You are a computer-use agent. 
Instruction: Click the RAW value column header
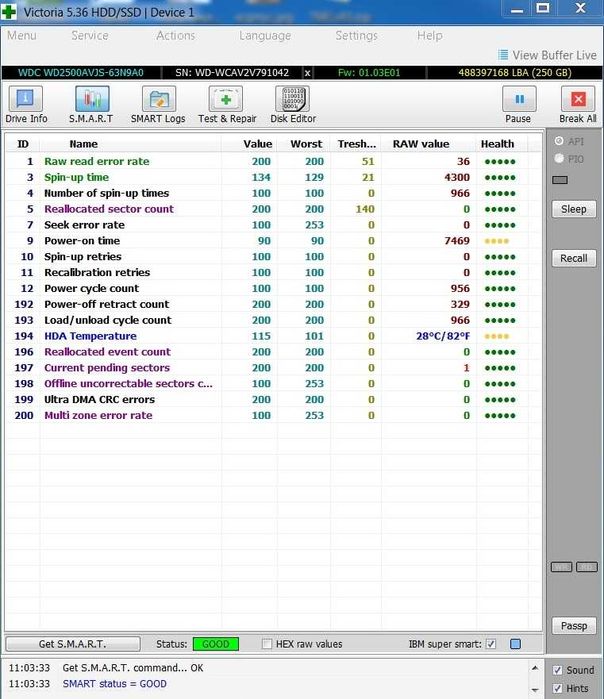tap(421, 144)
